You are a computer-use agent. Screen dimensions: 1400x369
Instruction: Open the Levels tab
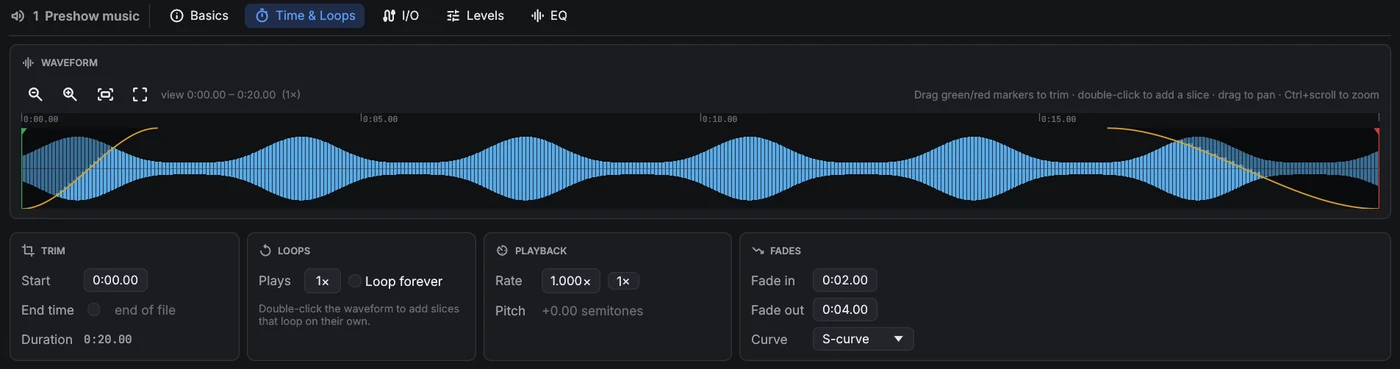[475, 15]
